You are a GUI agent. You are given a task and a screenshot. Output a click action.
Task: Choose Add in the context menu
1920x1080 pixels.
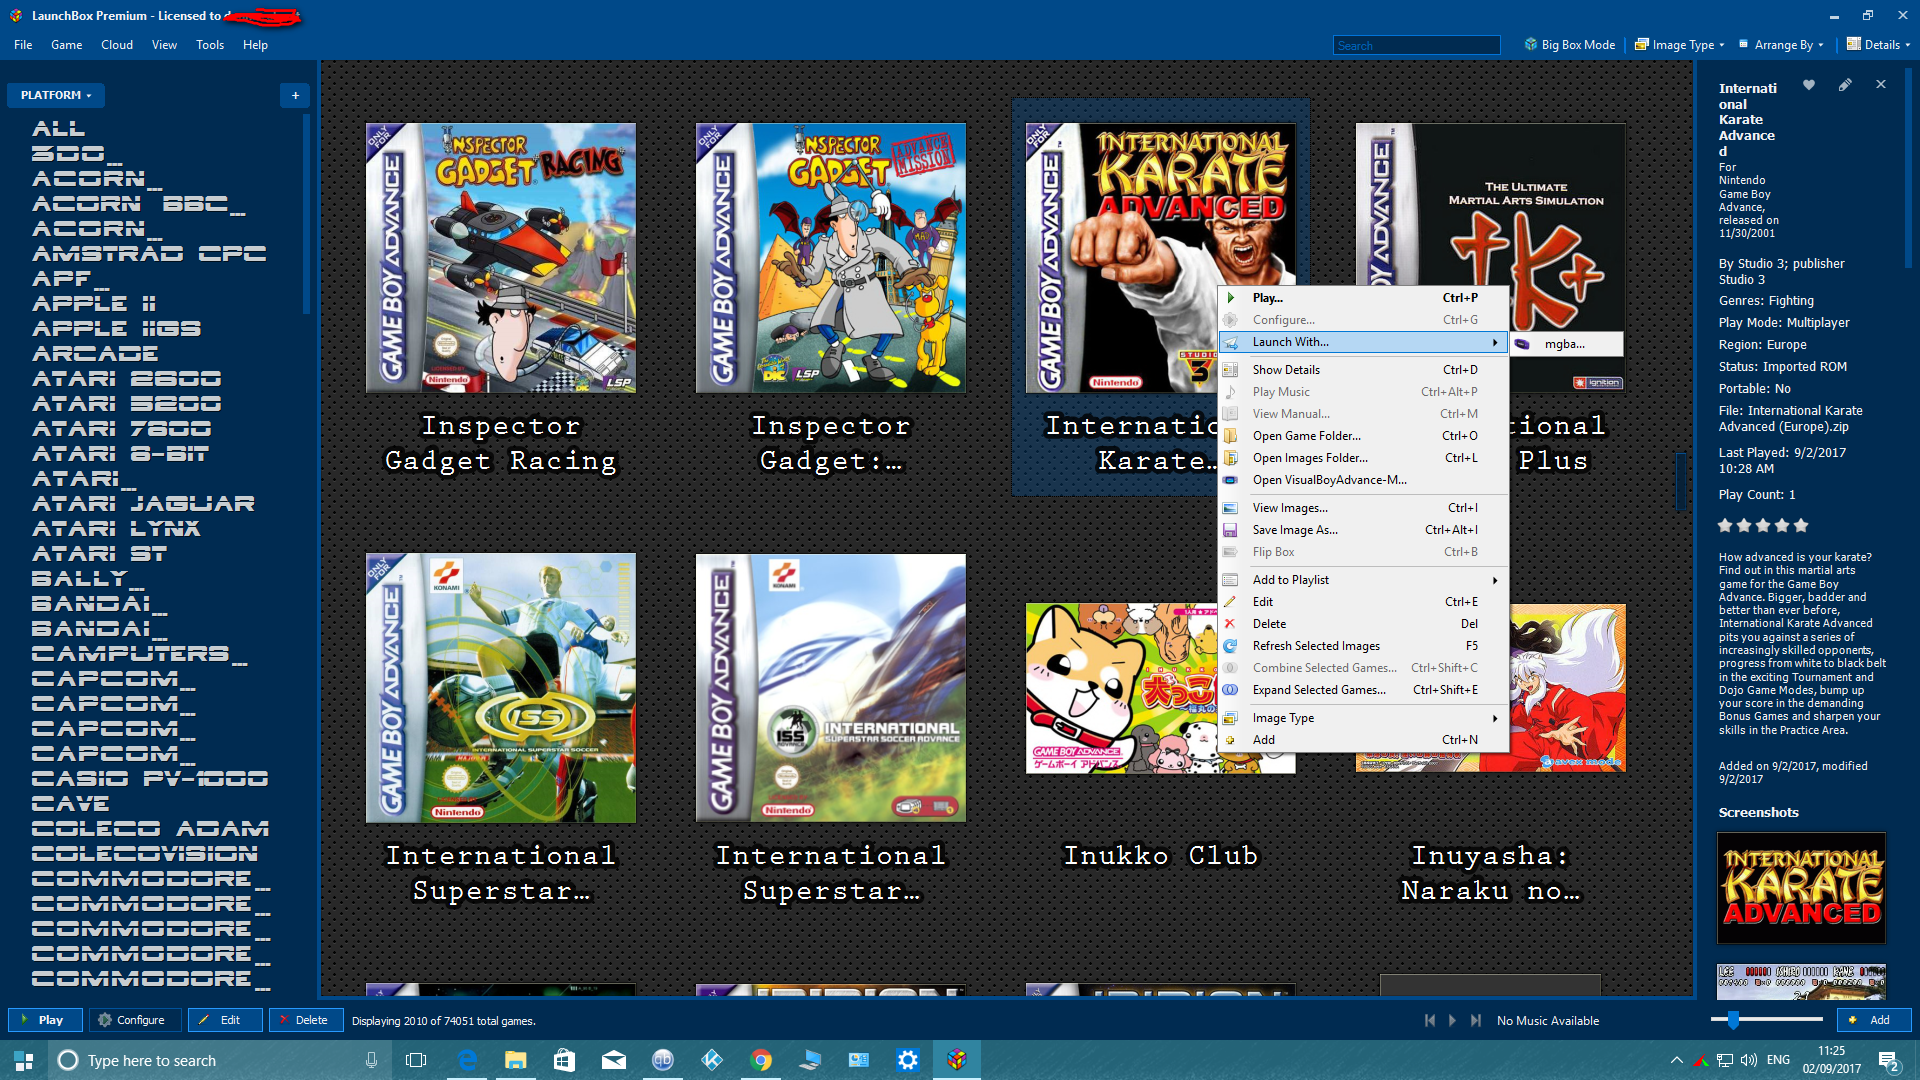click(x=1364, y=740)
